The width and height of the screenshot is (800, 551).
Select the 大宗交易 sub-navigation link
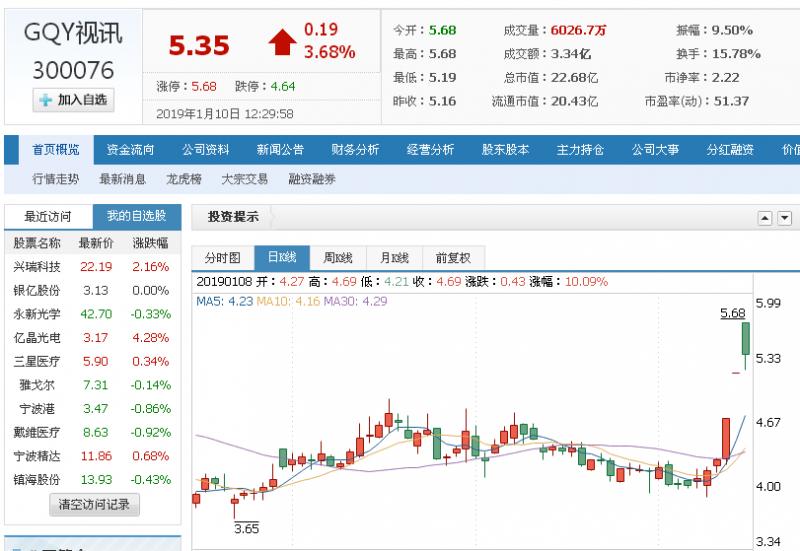[244, 179]
